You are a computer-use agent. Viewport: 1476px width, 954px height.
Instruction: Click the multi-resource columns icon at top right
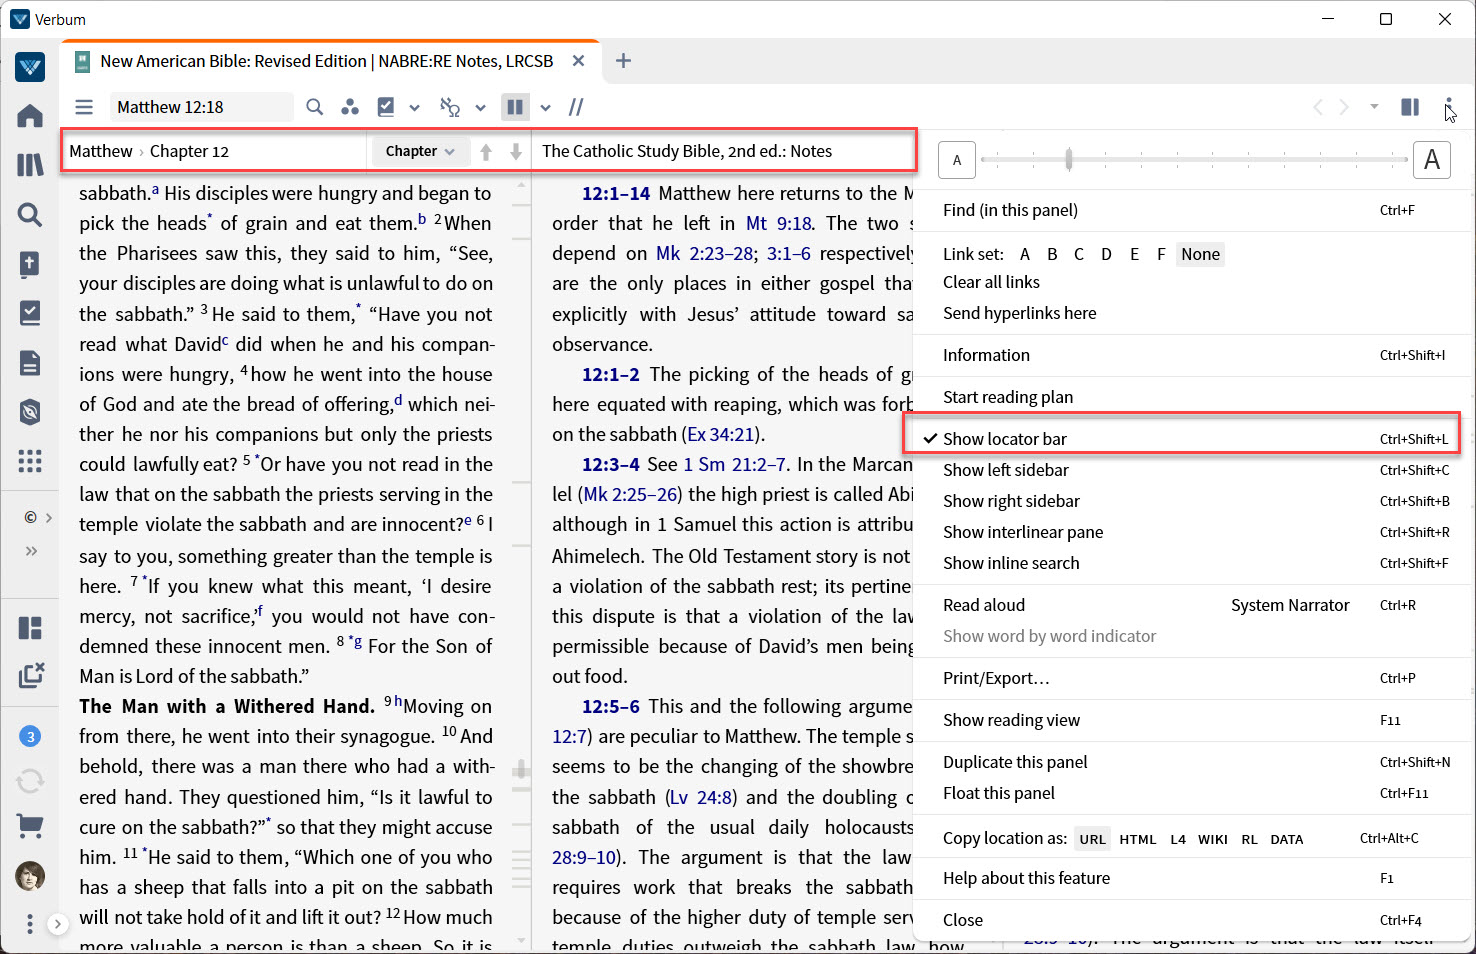click(1410, 107)
